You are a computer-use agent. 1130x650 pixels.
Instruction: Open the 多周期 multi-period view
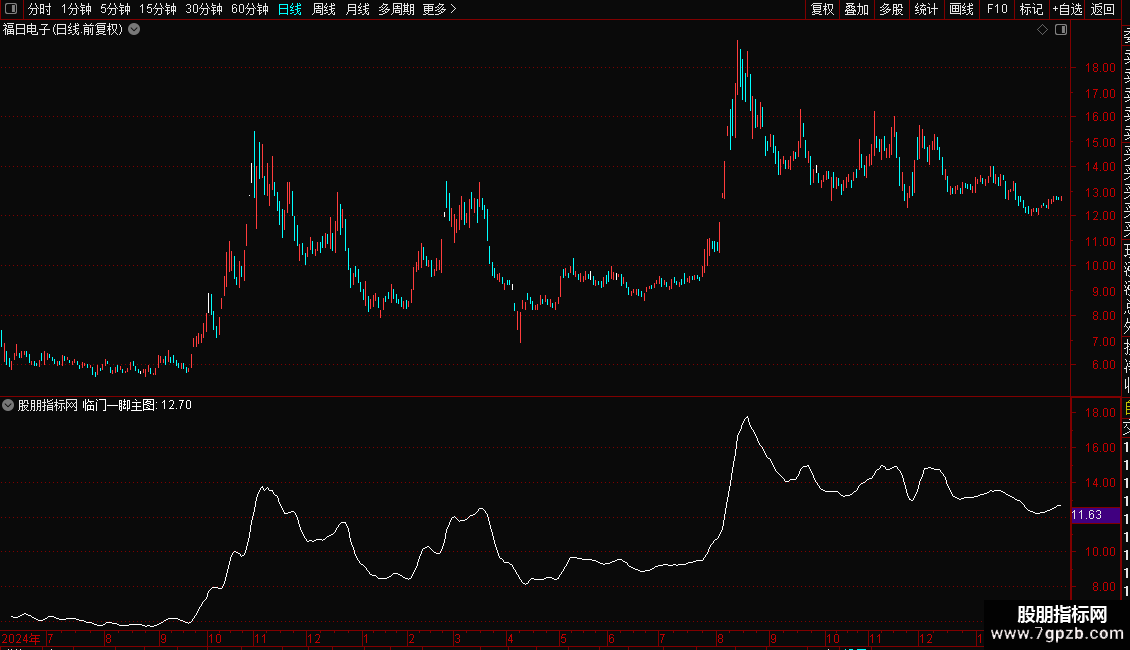396,9
